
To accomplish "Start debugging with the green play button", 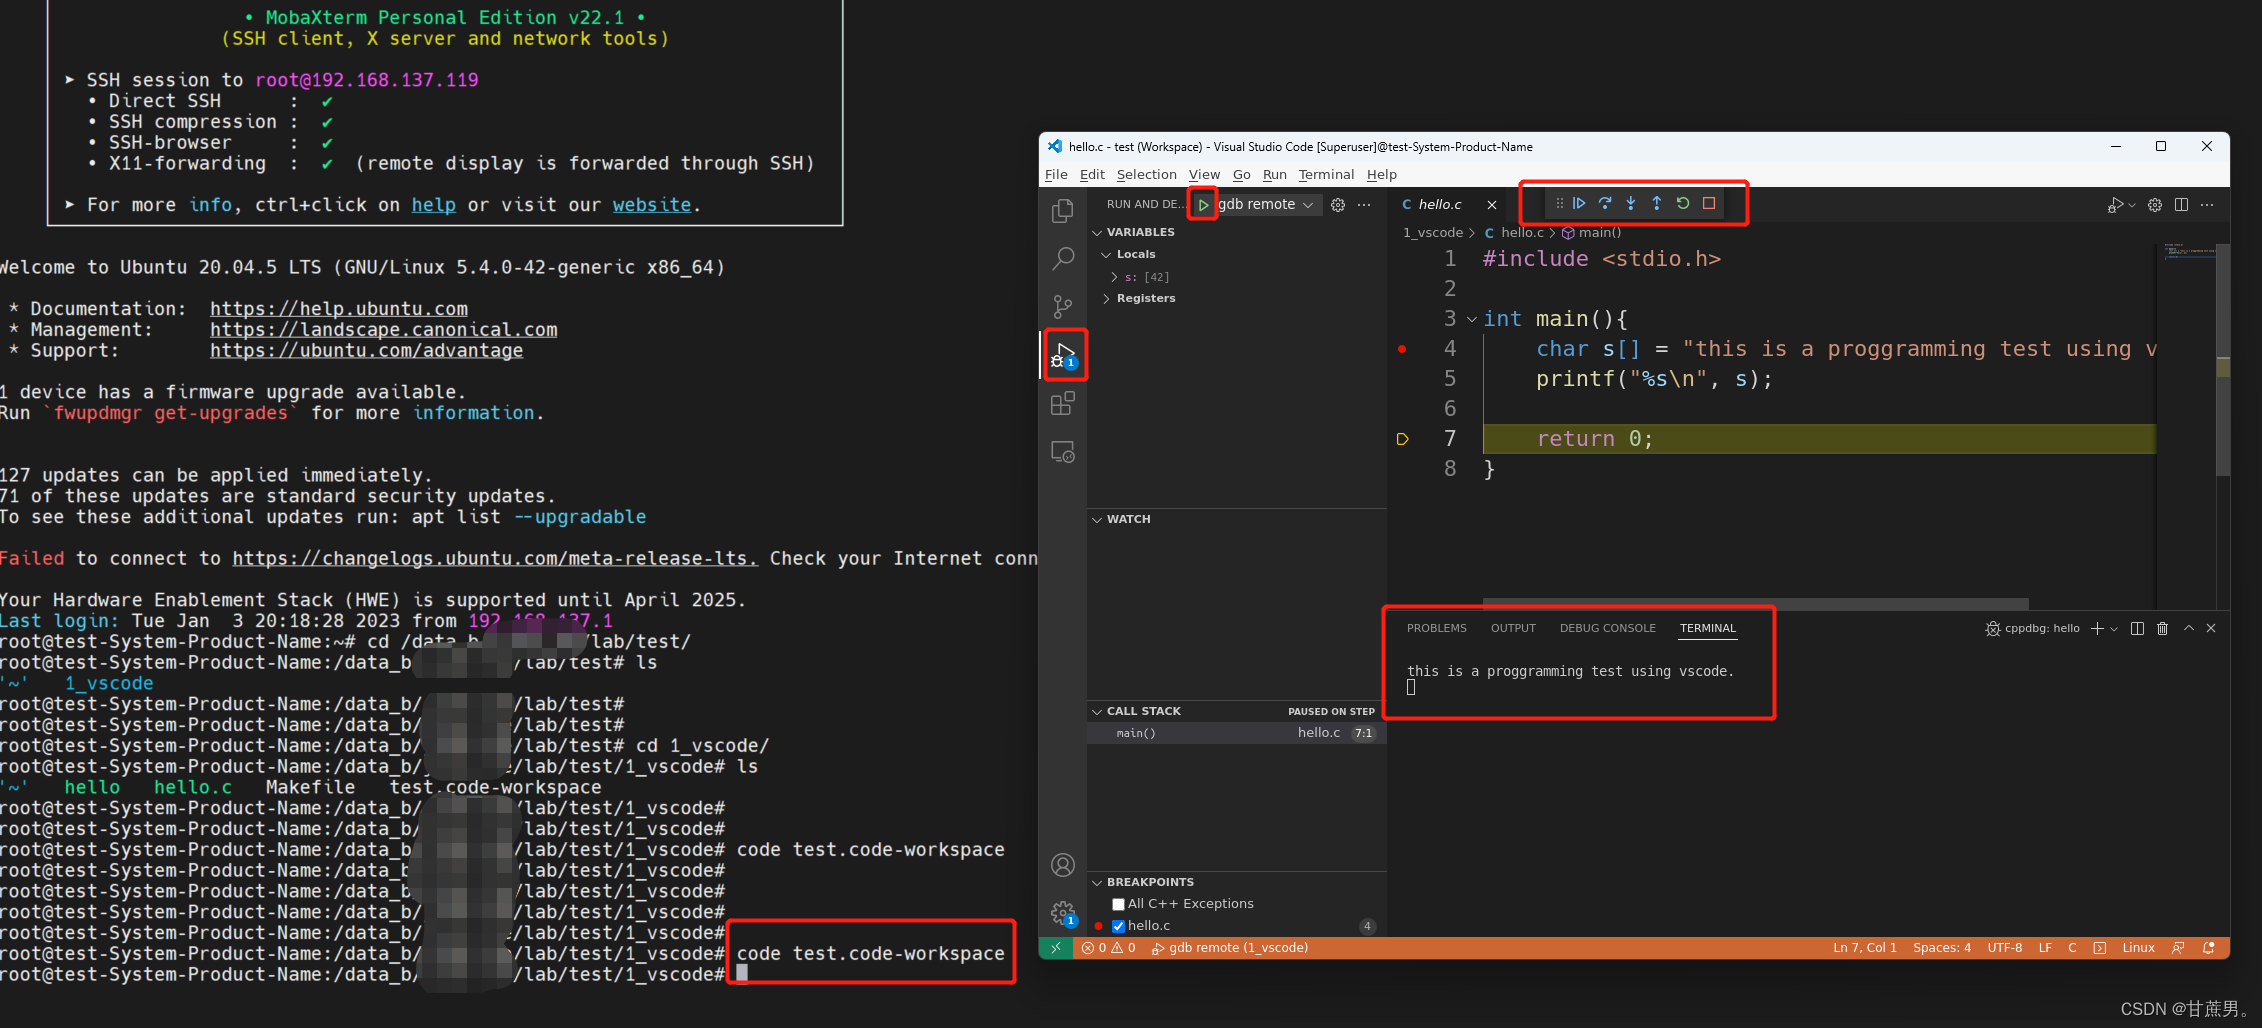I will click(x=1203, y=204).
